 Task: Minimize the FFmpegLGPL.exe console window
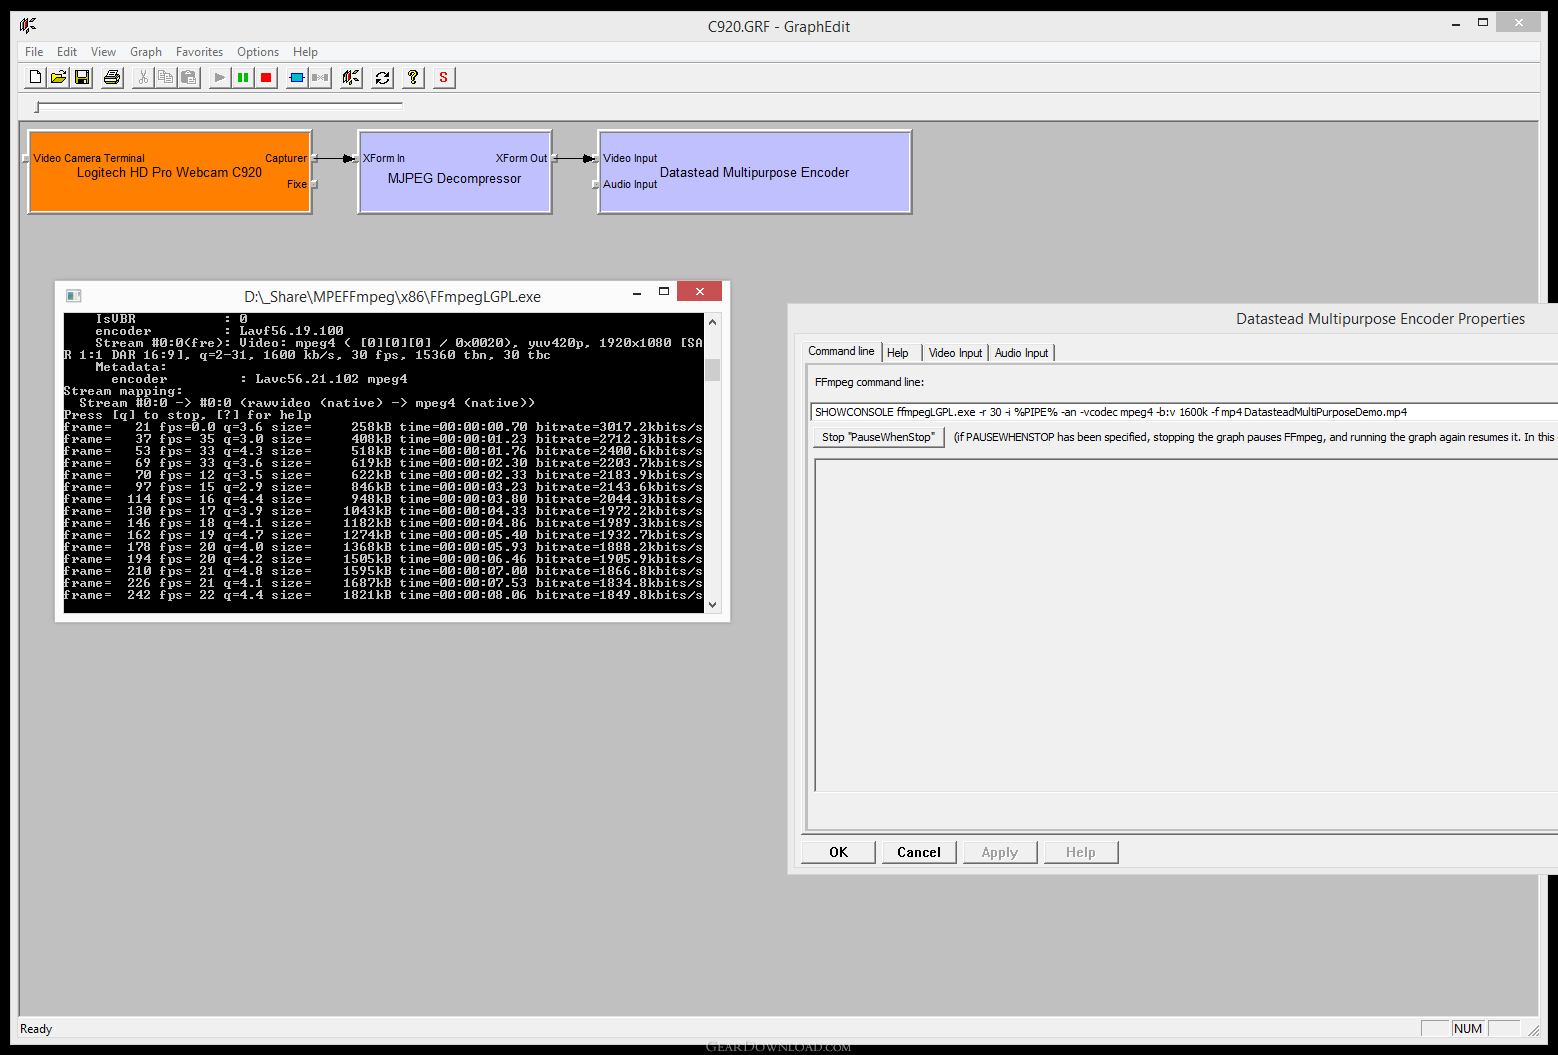coord(637,293)
